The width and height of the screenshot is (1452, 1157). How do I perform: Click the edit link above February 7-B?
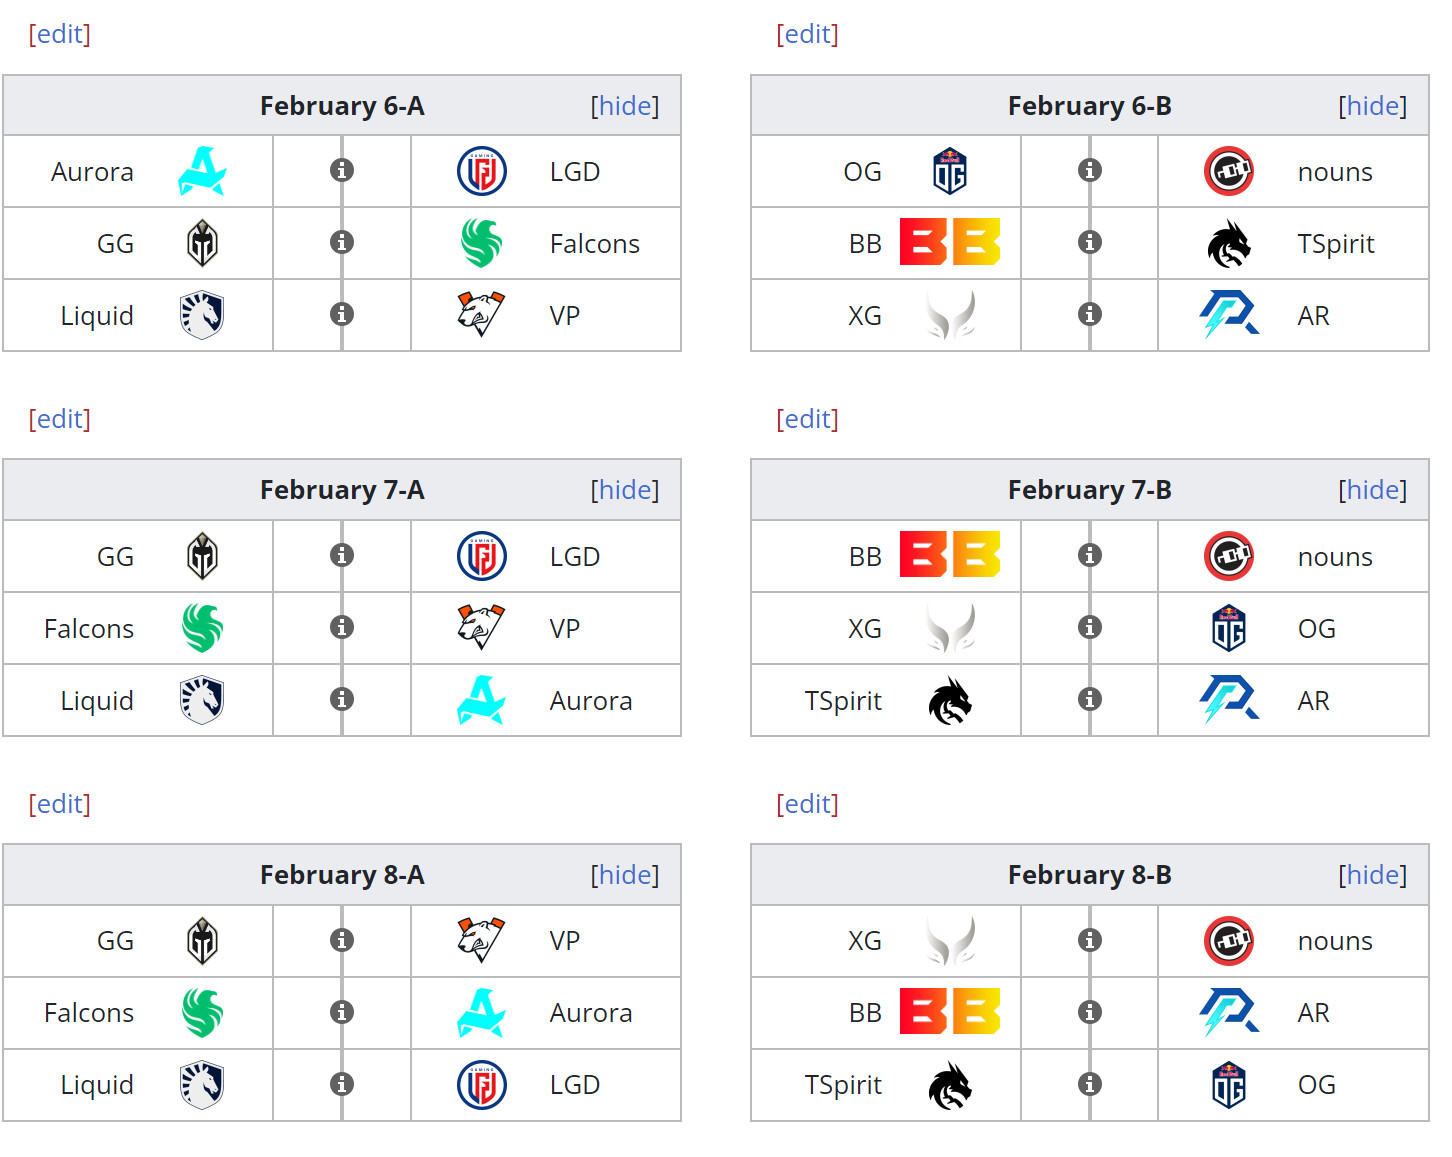click(x=808, y=419)
